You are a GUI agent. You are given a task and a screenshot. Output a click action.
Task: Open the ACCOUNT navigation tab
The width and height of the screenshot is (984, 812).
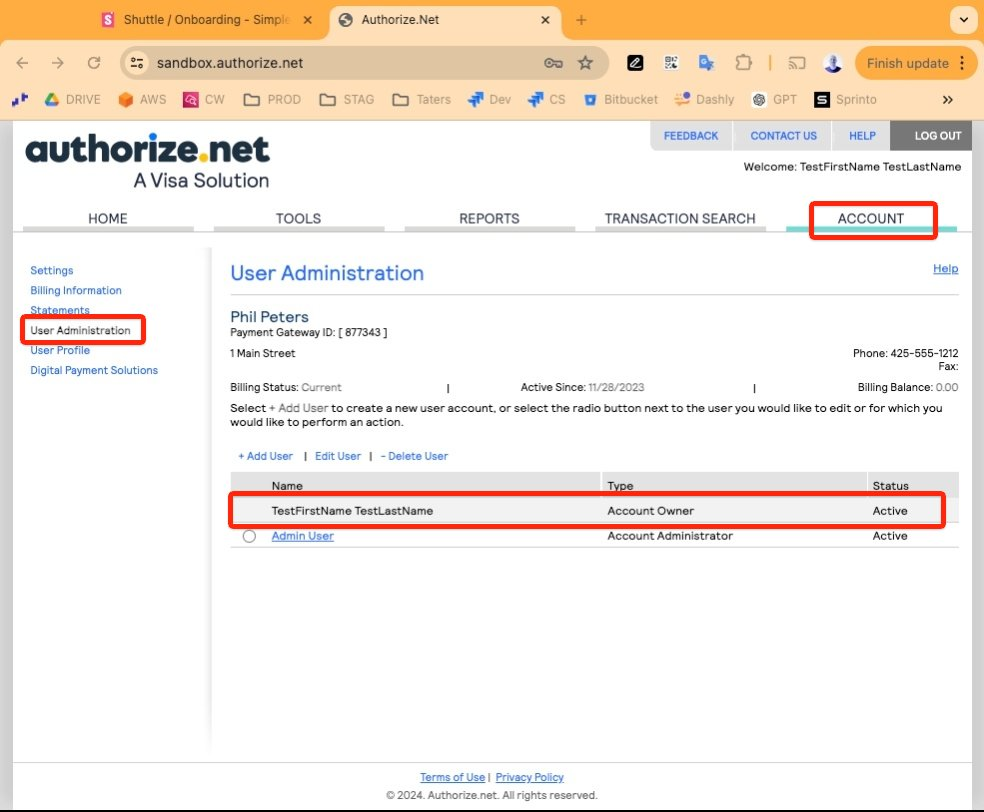[x=870, y=218]
